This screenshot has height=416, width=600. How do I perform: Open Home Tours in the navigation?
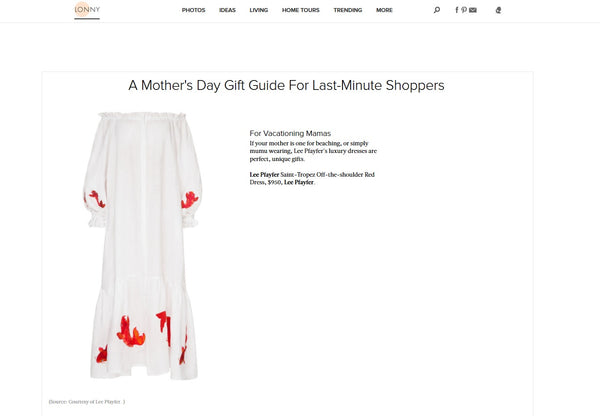coord(301,10)
